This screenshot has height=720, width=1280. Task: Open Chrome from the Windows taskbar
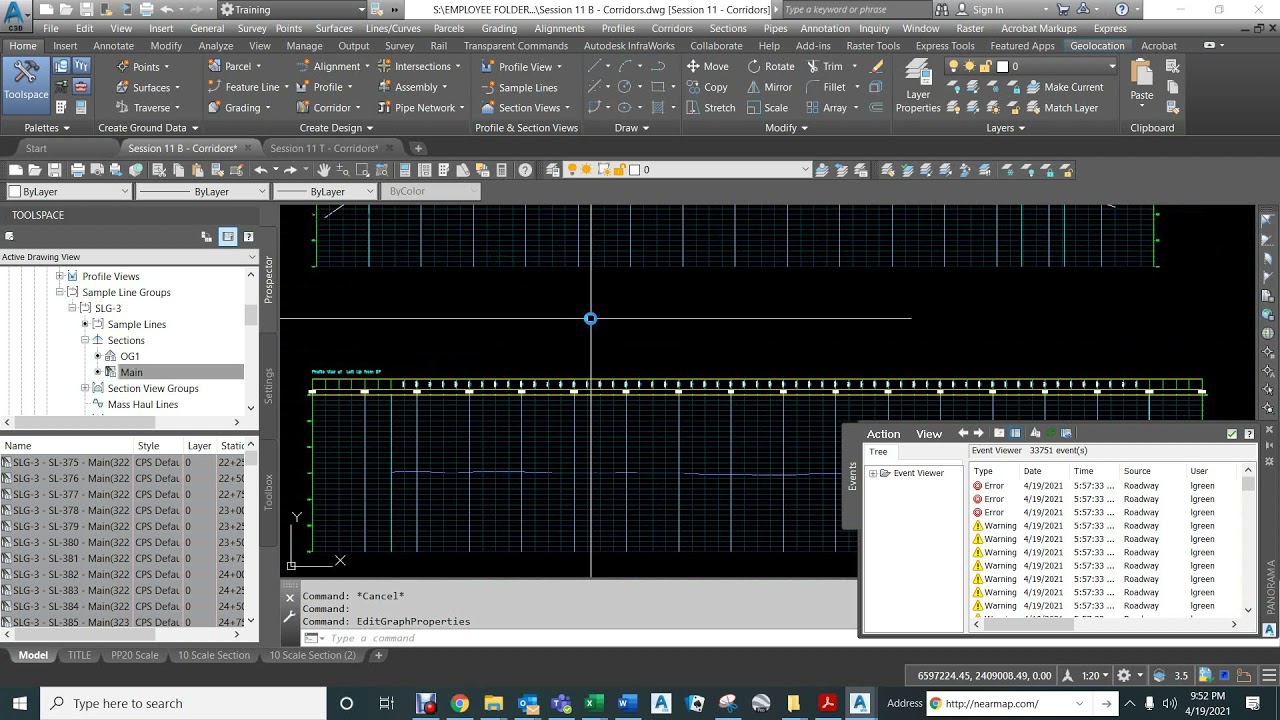pos(459,703)
